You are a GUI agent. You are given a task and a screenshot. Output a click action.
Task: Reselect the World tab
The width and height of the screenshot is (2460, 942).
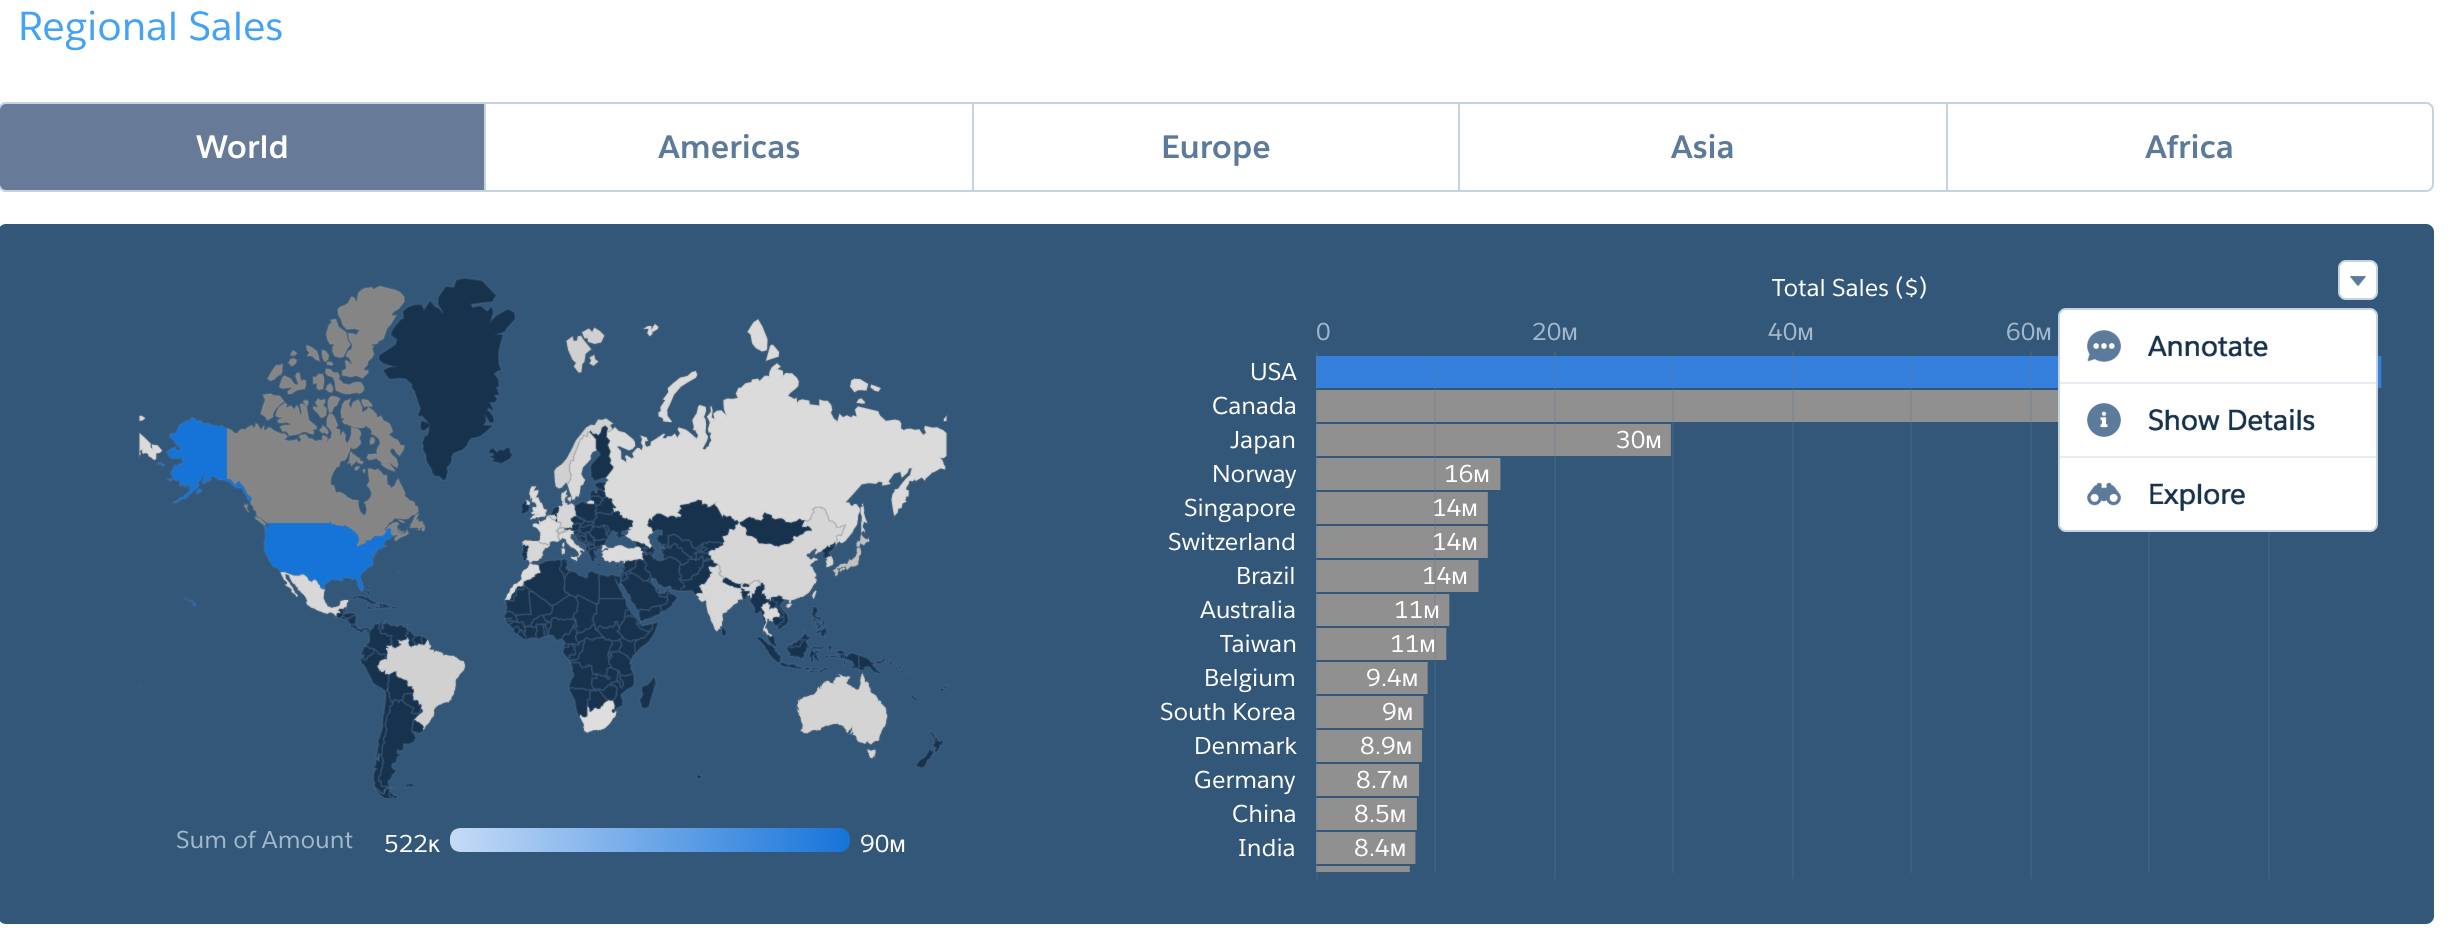pyautogui.click(x=242, y=147)
